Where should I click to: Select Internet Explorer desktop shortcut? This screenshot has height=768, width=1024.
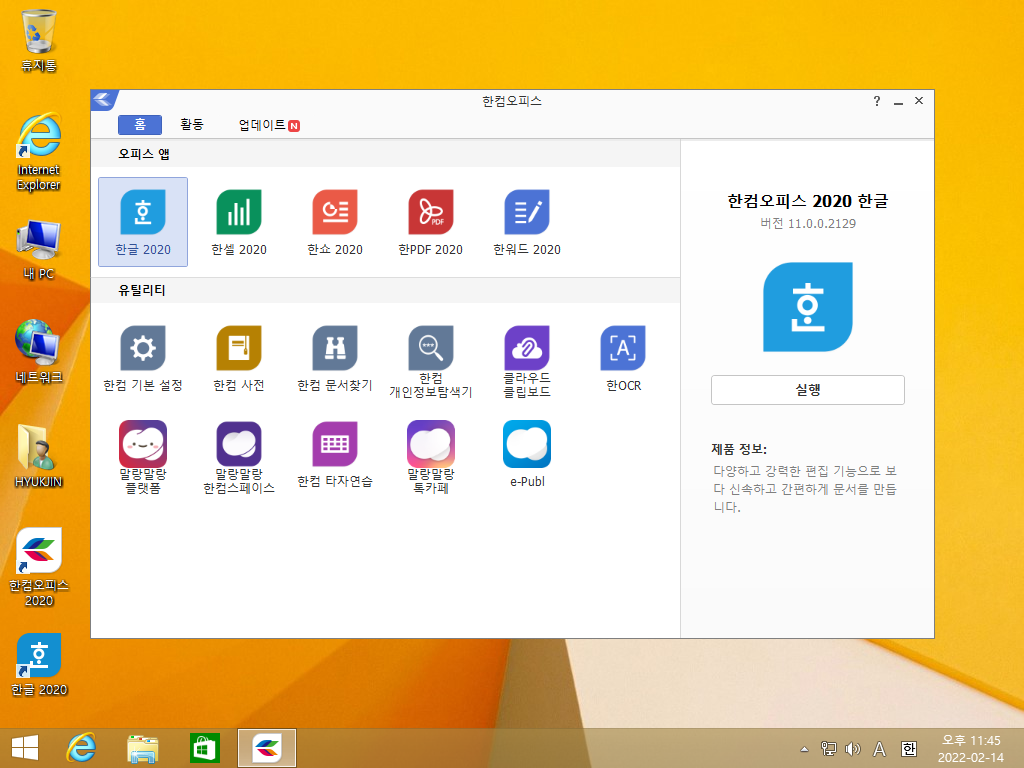39,152
